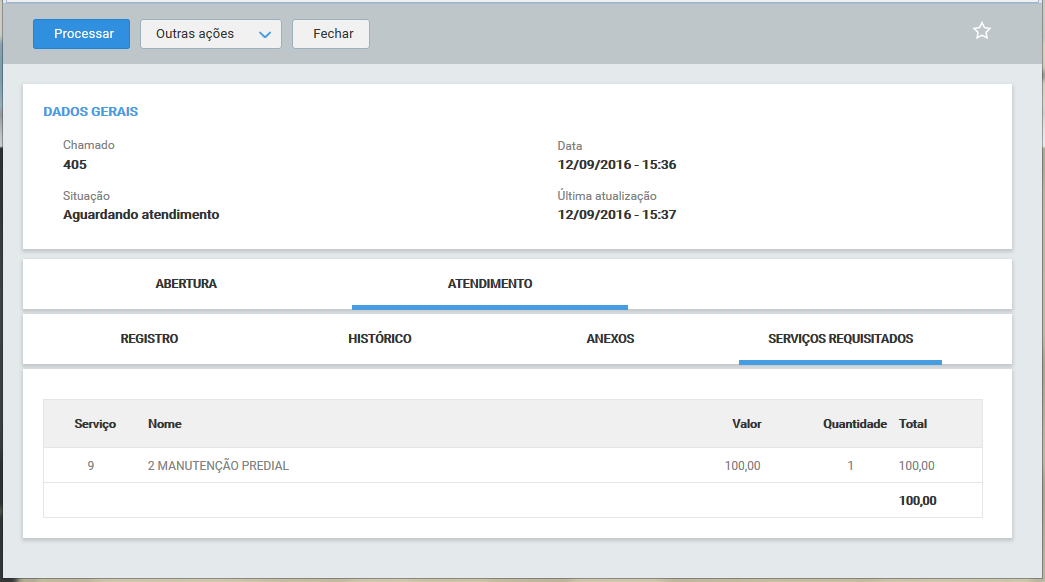Expand the Outras ações dropdown
The width and height of the screenshot is (1045, 582).
pos(210,34)
